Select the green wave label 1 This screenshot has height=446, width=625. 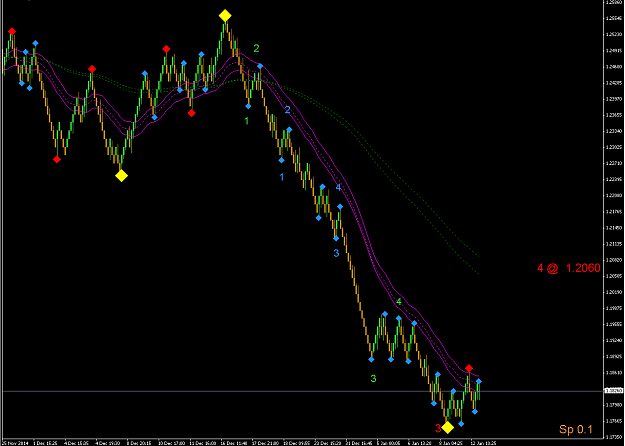[x=247, y=121]
